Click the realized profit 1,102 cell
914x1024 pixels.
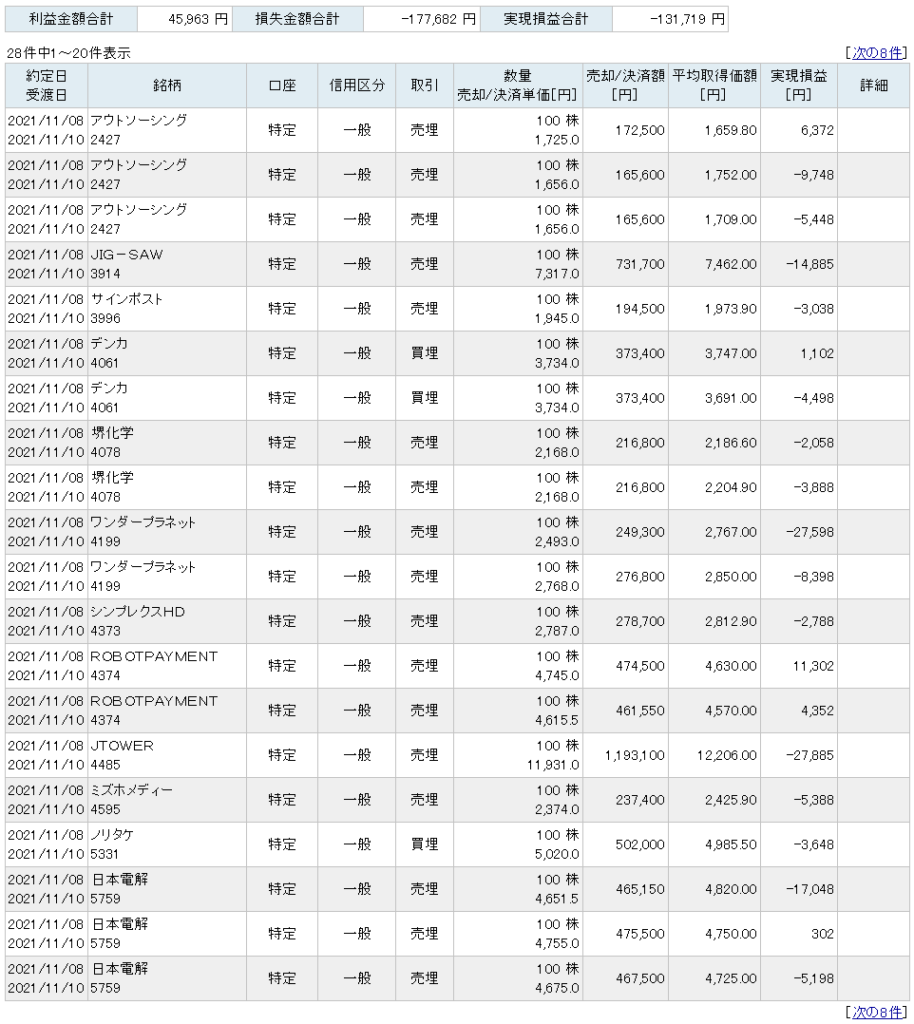coord(798,353)
